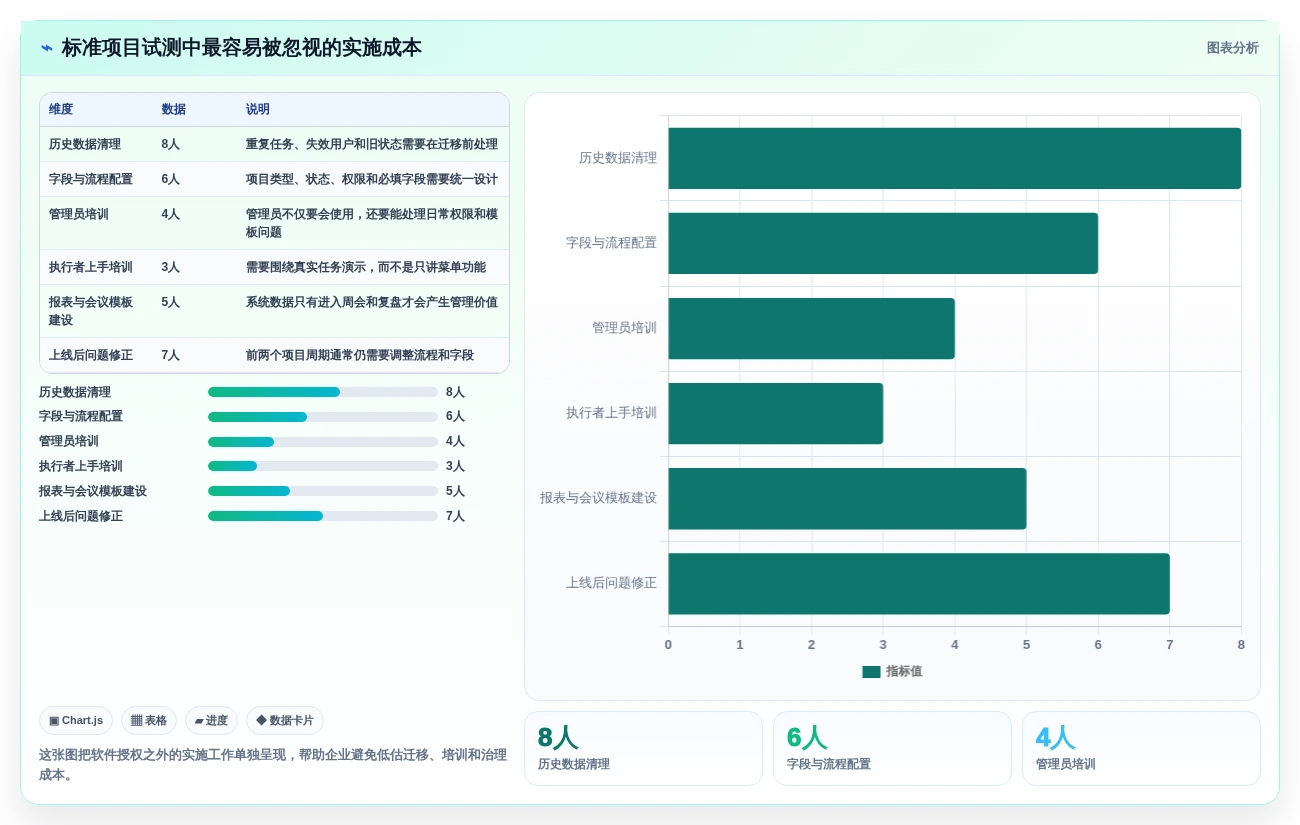The height and width of the screenshot is (825, 1300).
Task: Click the description starting 前两个项目周期
Action: click(x=360, y=355)
